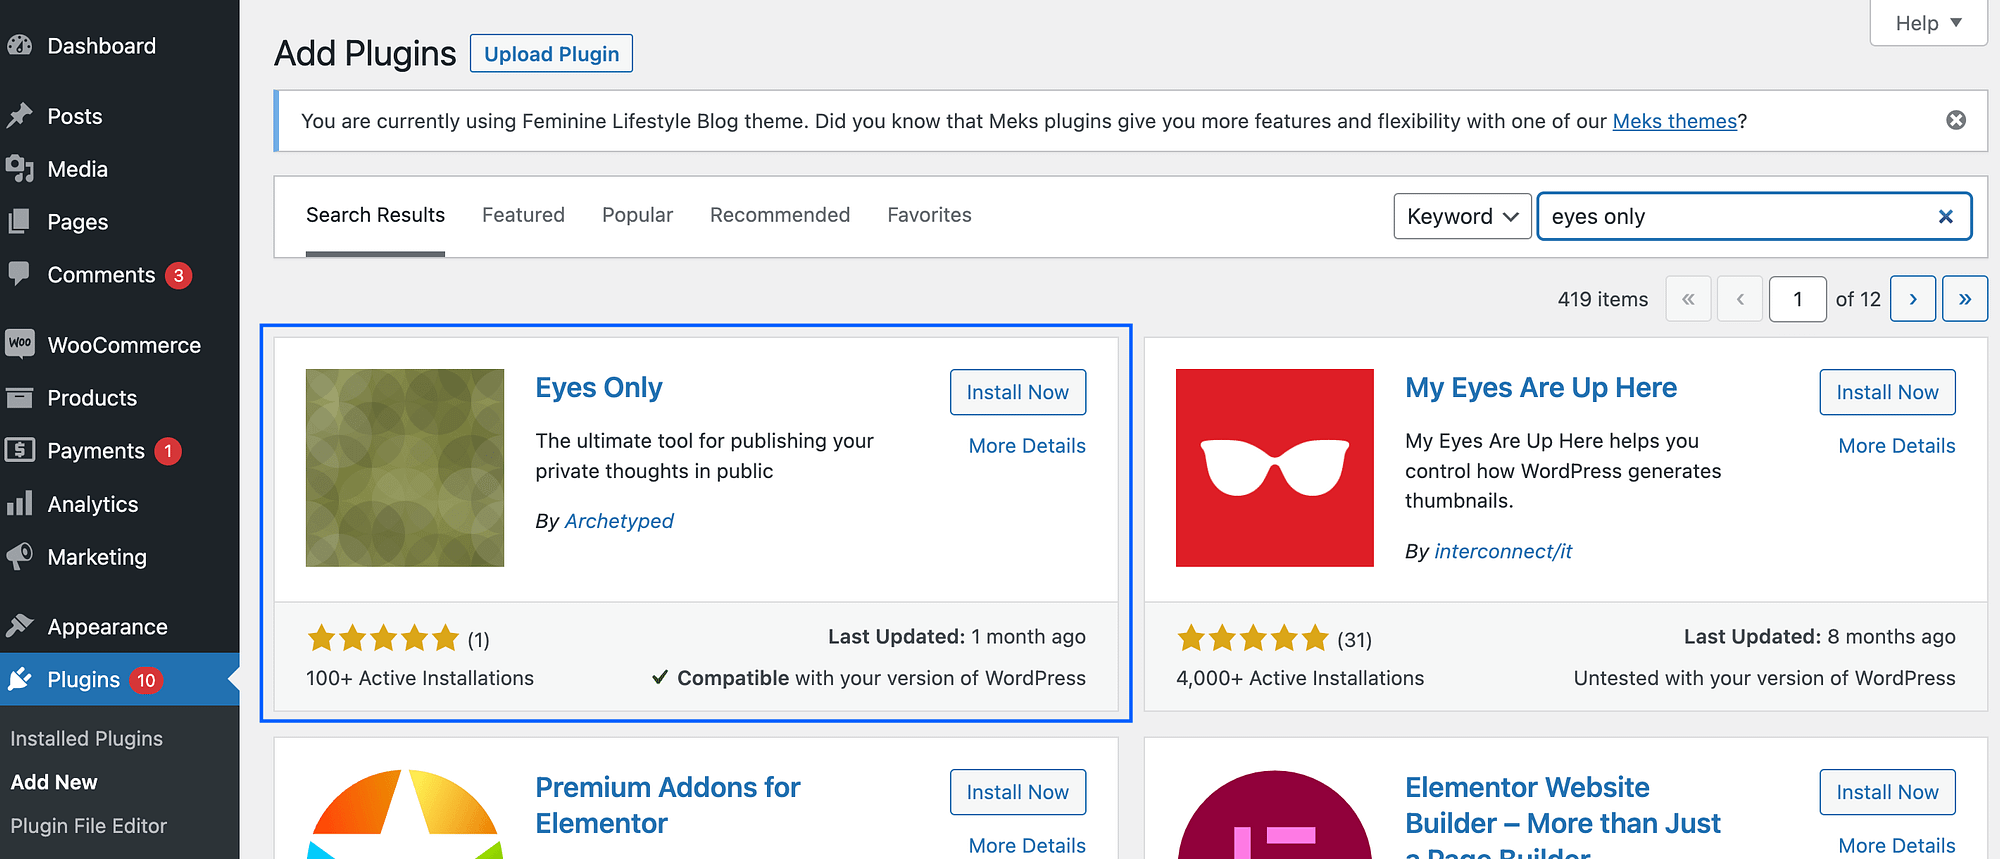Click Elementor Website Builder plugin icon

(1275, 814)
